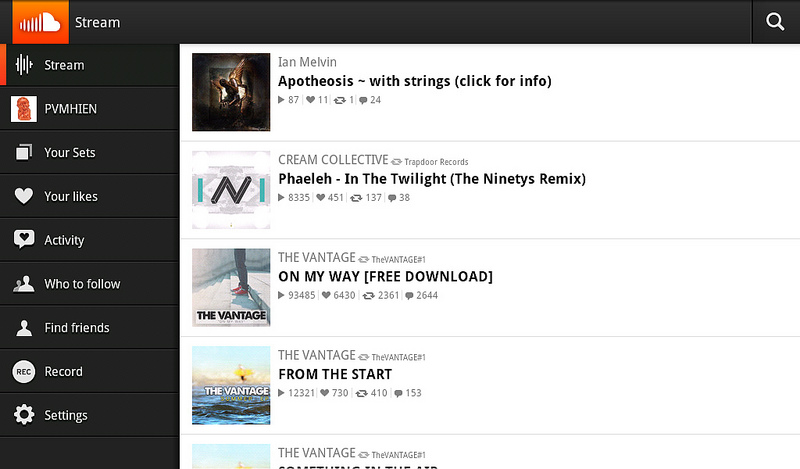Click the Ninetys remix cover art thumbnail

231,190
